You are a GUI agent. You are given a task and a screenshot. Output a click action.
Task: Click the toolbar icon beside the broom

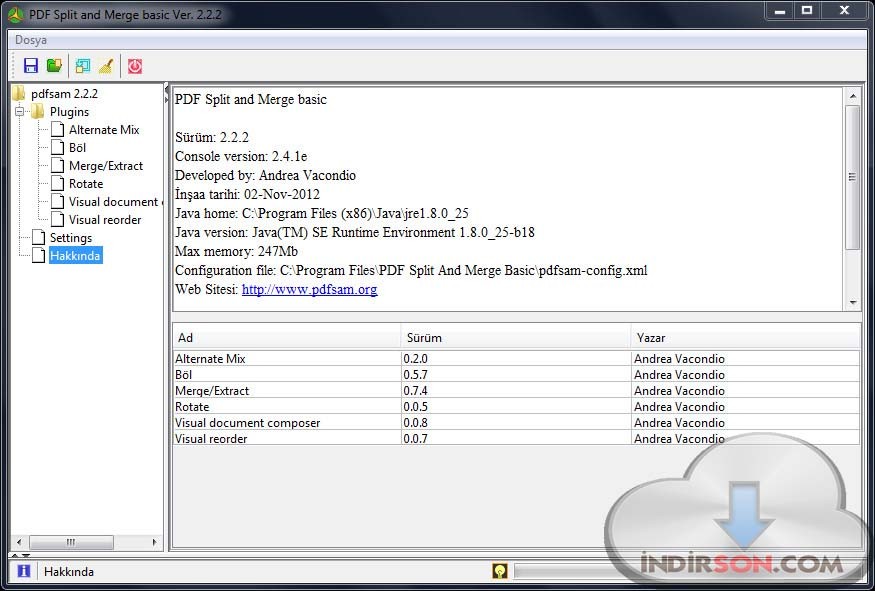tap(83, 66)
